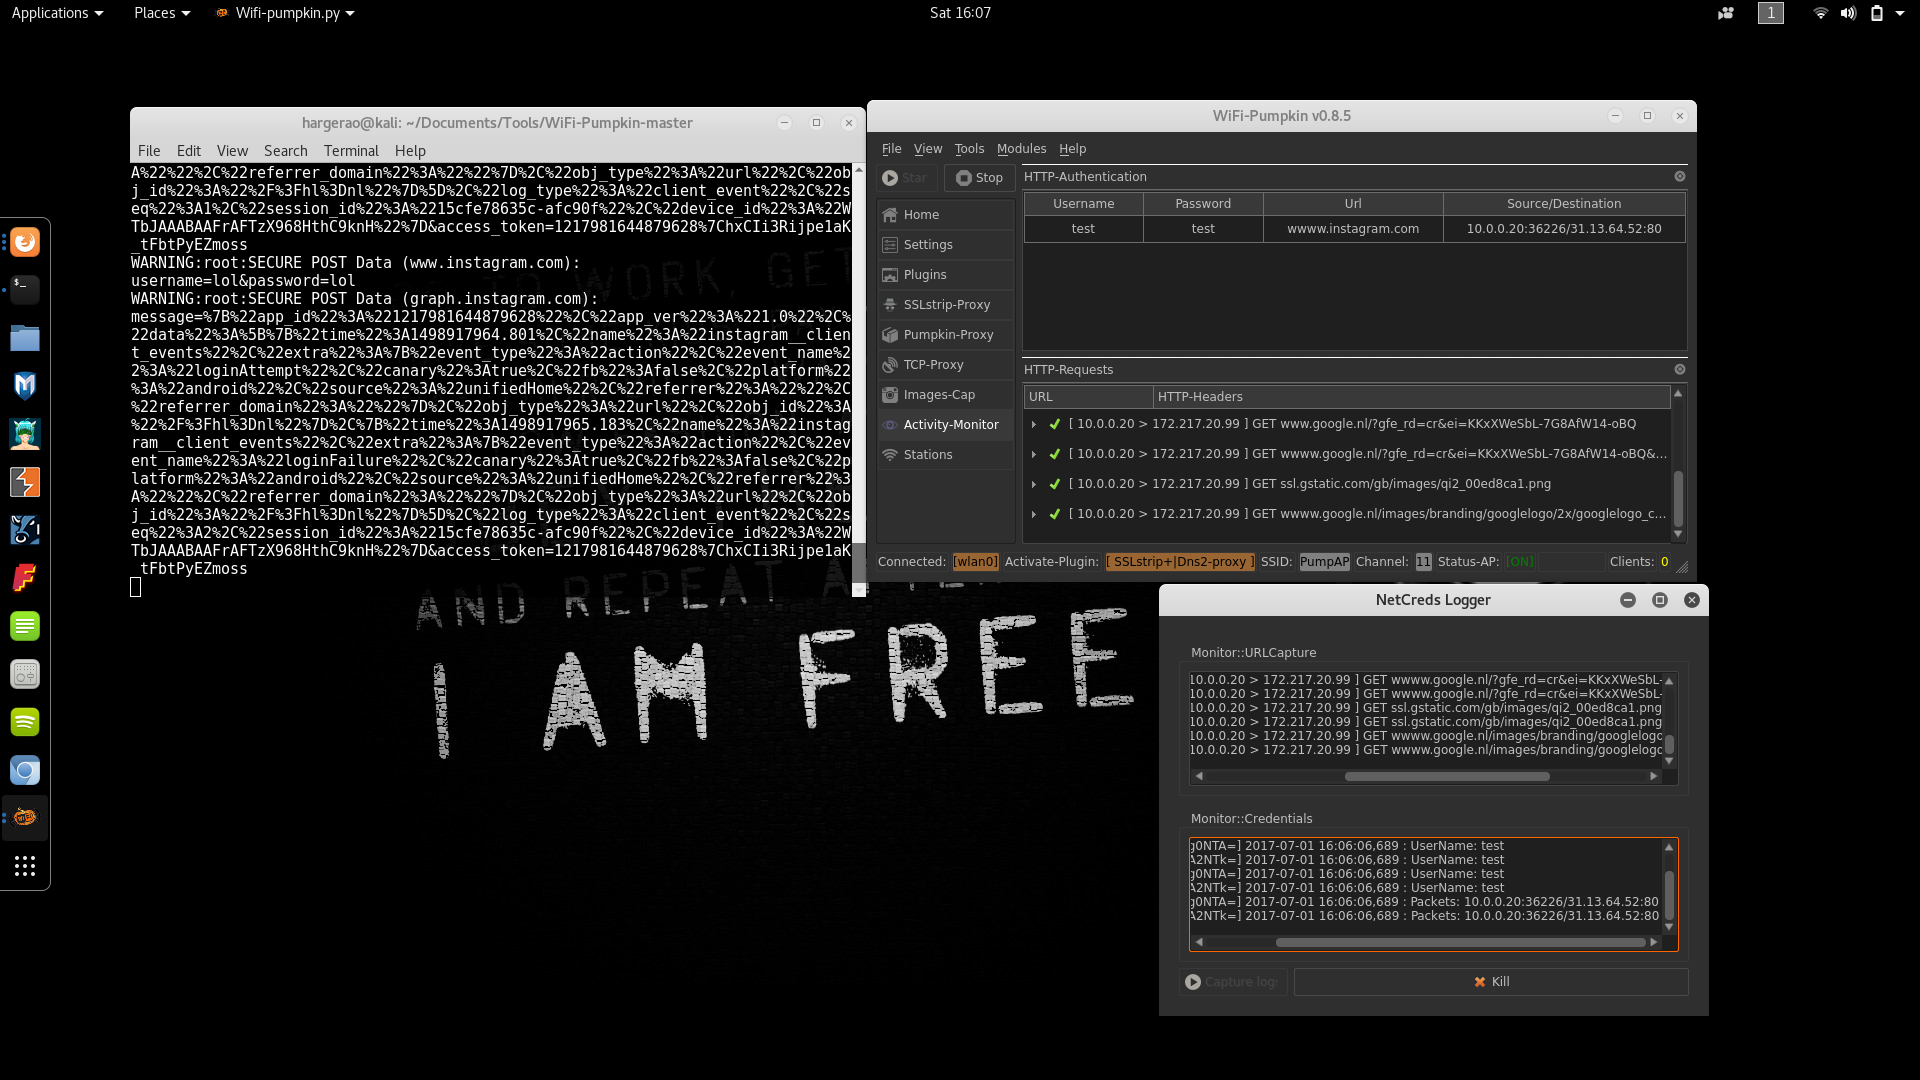1920x1080 pixels.
Task: Open system menu dropdown arrow
Action: [x=1900, y=13]
